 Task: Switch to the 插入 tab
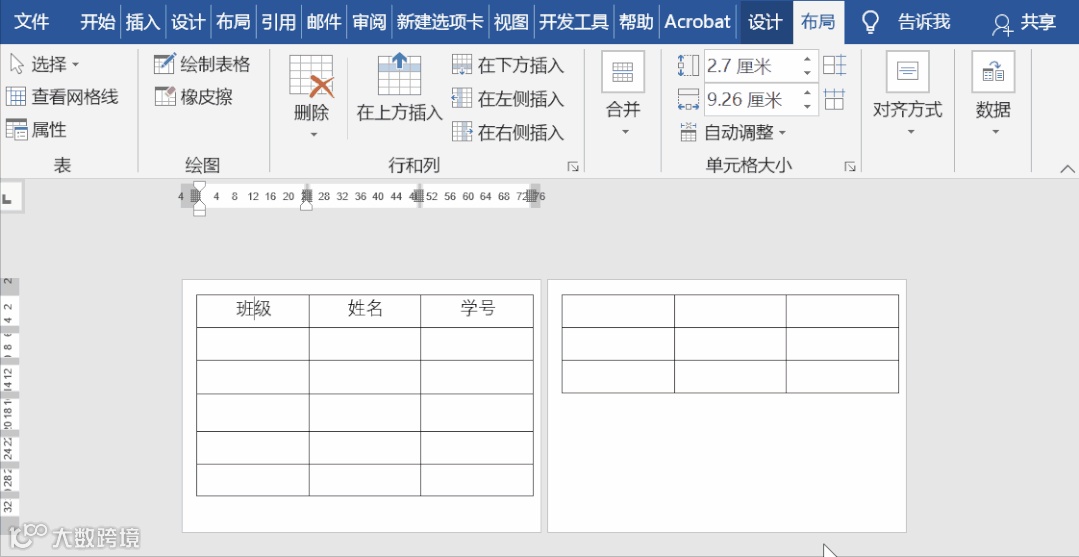point(142,22)
